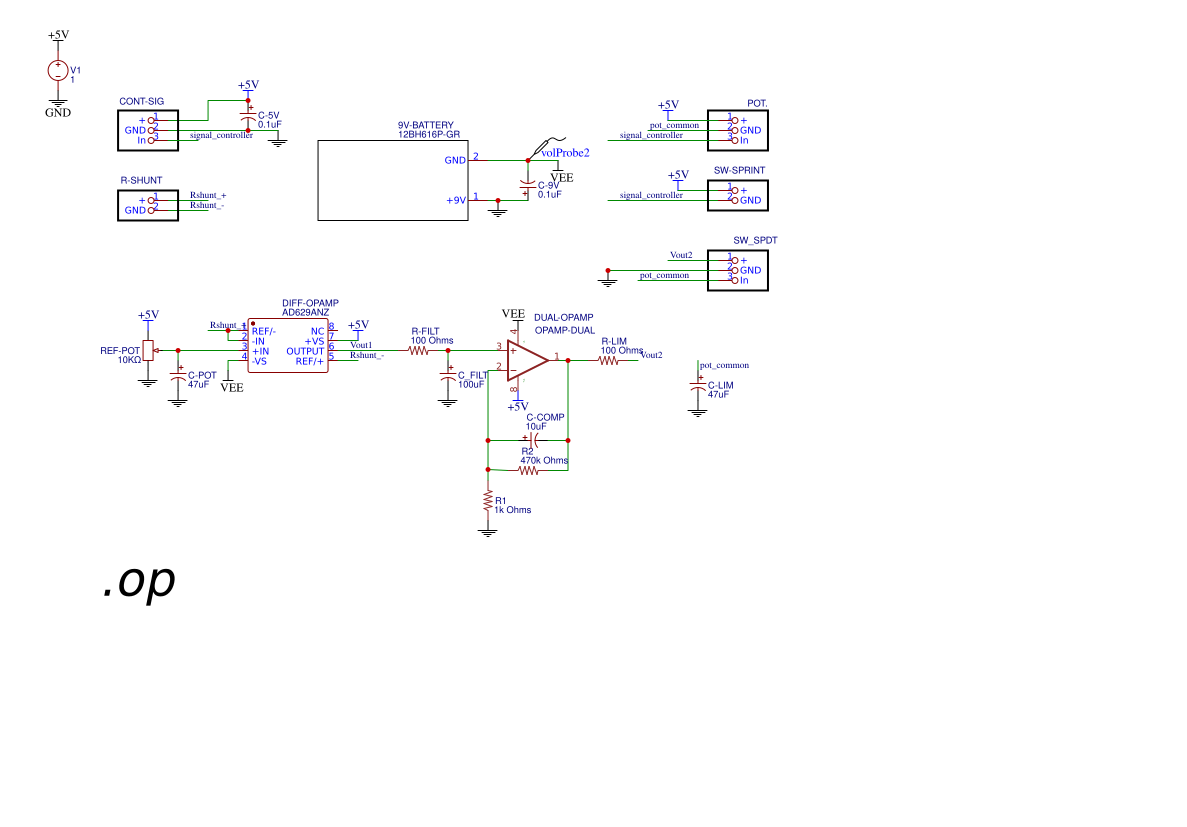Select the 9V-BATTERY designator text
1187x827 pixels.
tap(426, 126)
